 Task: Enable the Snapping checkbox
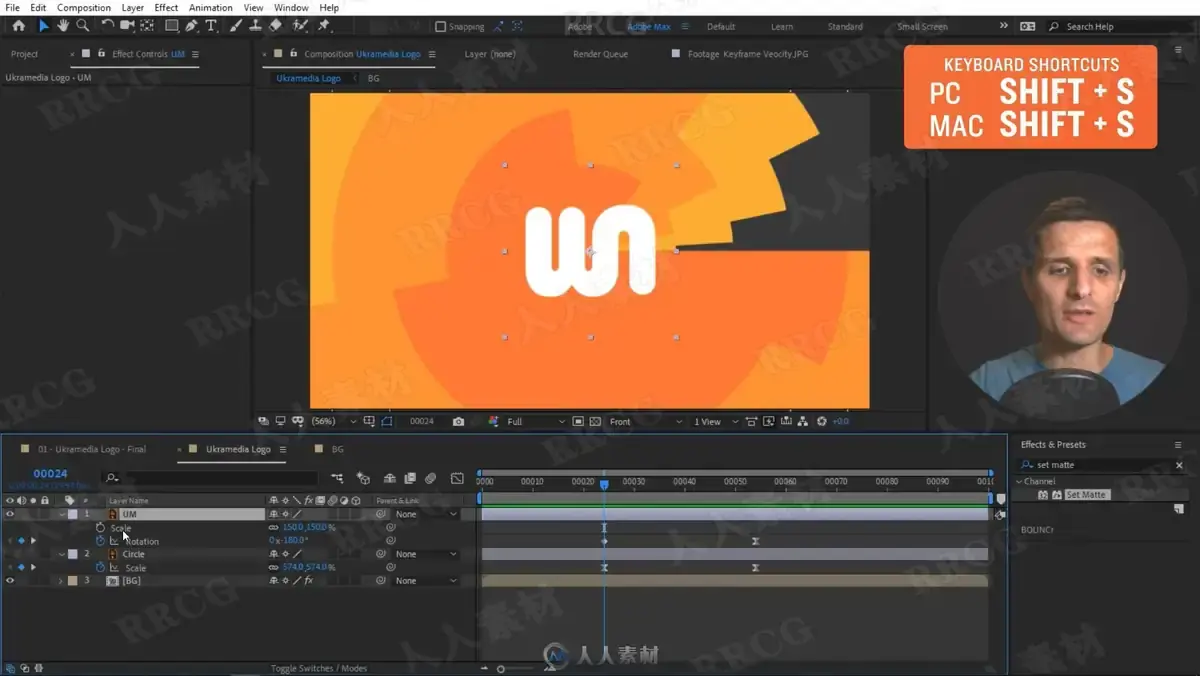pyautogui.click(x=440, y=27)
